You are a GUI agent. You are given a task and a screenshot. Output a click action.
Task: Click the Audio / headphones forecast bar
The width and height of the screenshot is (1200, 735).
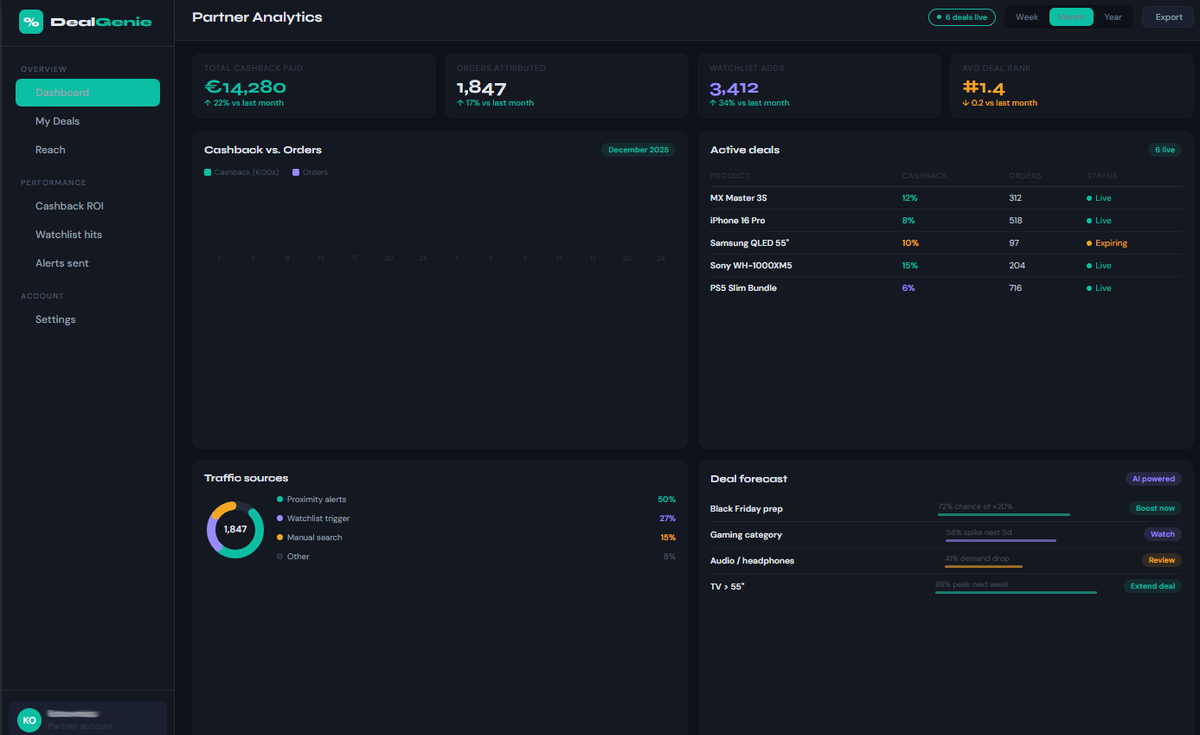coord(983,567)
